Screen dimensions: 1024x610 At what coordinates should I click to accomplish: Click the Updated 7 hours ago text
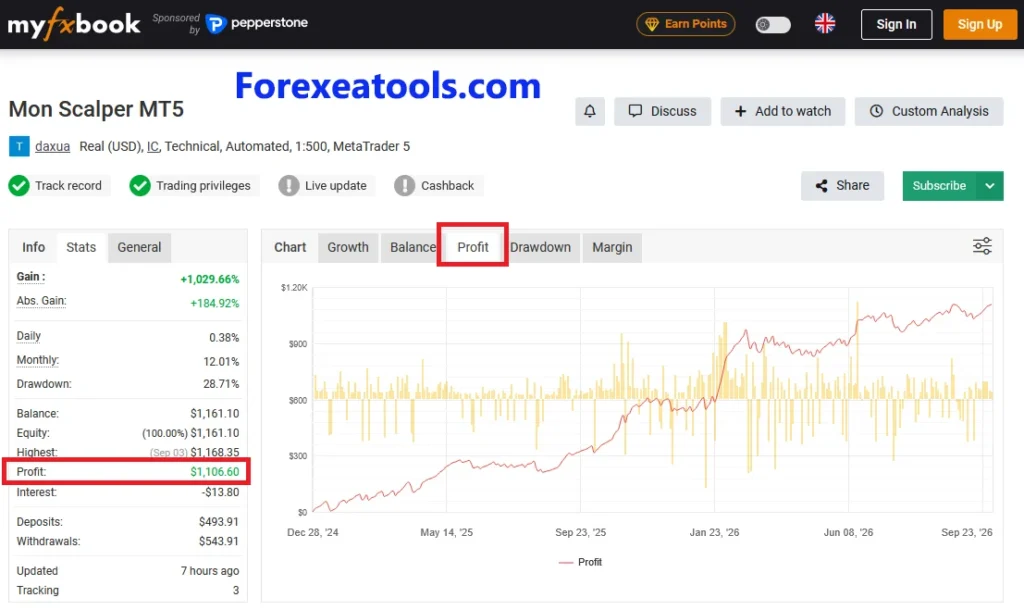point(210,571)
